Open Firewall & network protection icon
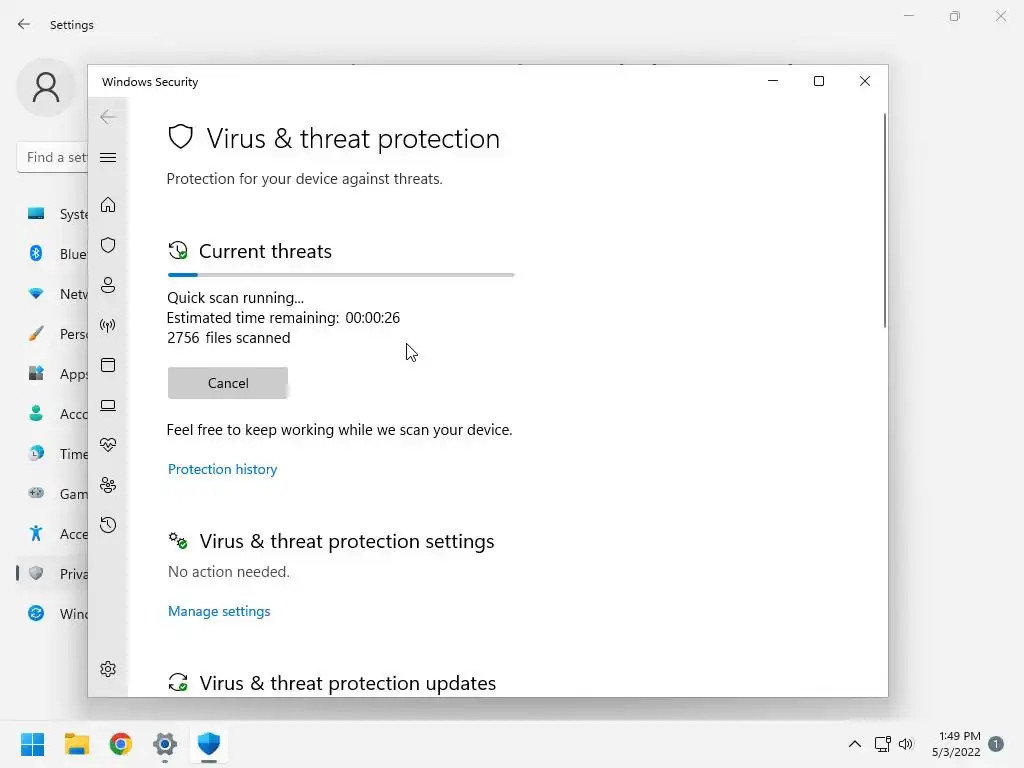This screenshot has width=1024, height=768. click(x=108, y=325)
